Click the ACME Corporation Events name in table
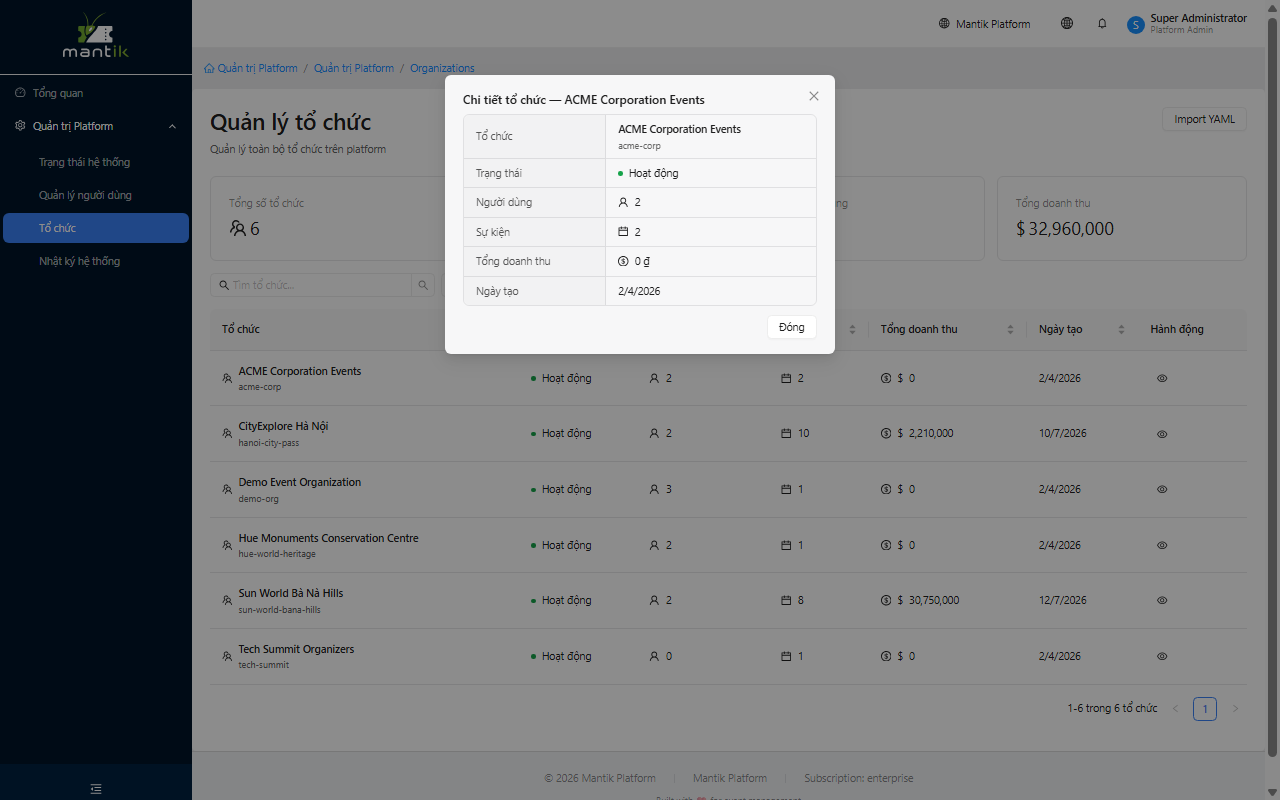The width and height of the screenshot is (1280, 800). point(300,371)
